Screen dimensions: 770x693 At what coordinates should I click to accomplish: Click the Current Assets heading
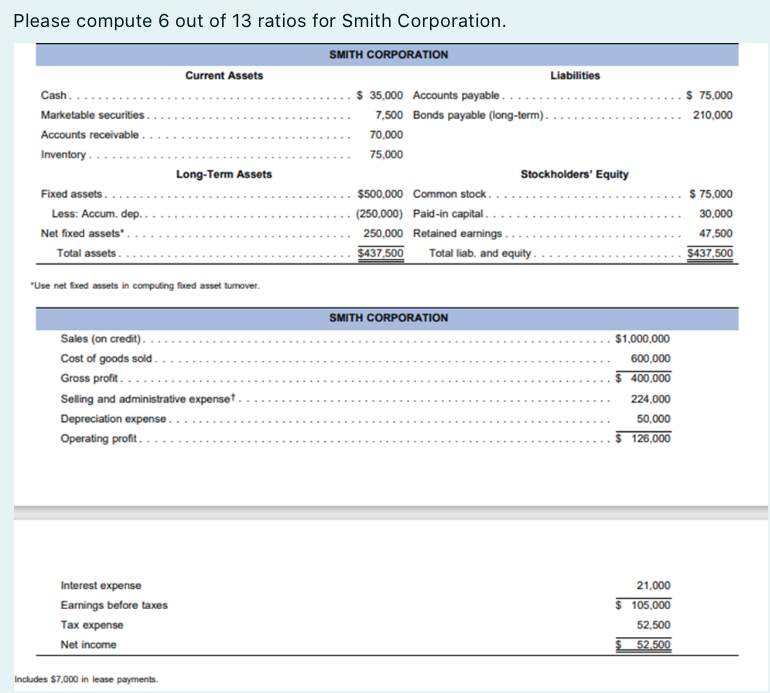click(x=224, y=76)
